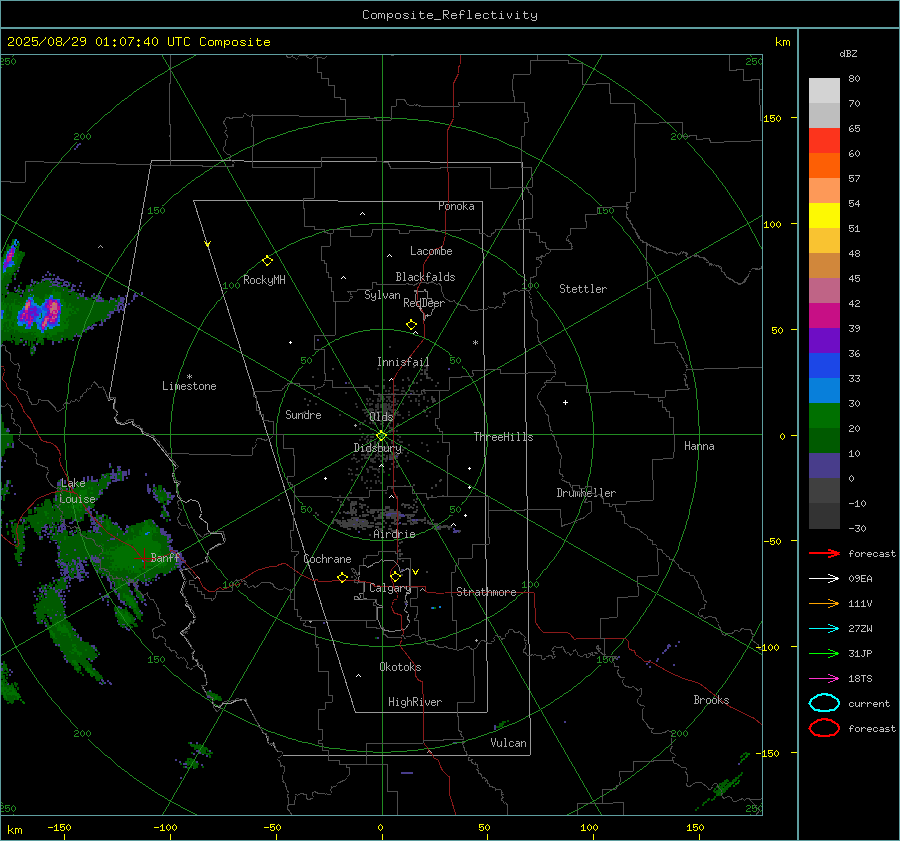The height and width of the screenshot is (841, 900).
Task: Click the Stettler label
Action: [x=583, y=289]
